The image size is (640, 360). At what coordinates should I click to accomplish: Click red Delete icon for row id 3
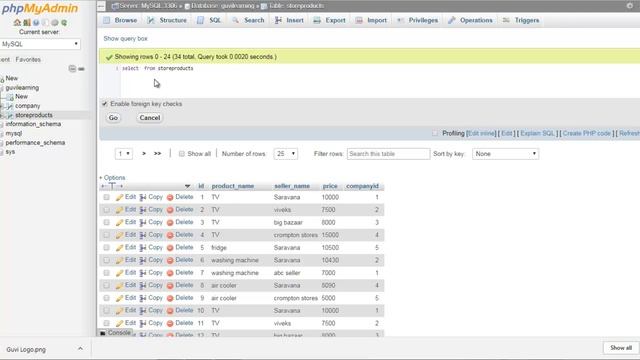coord(170,223)
